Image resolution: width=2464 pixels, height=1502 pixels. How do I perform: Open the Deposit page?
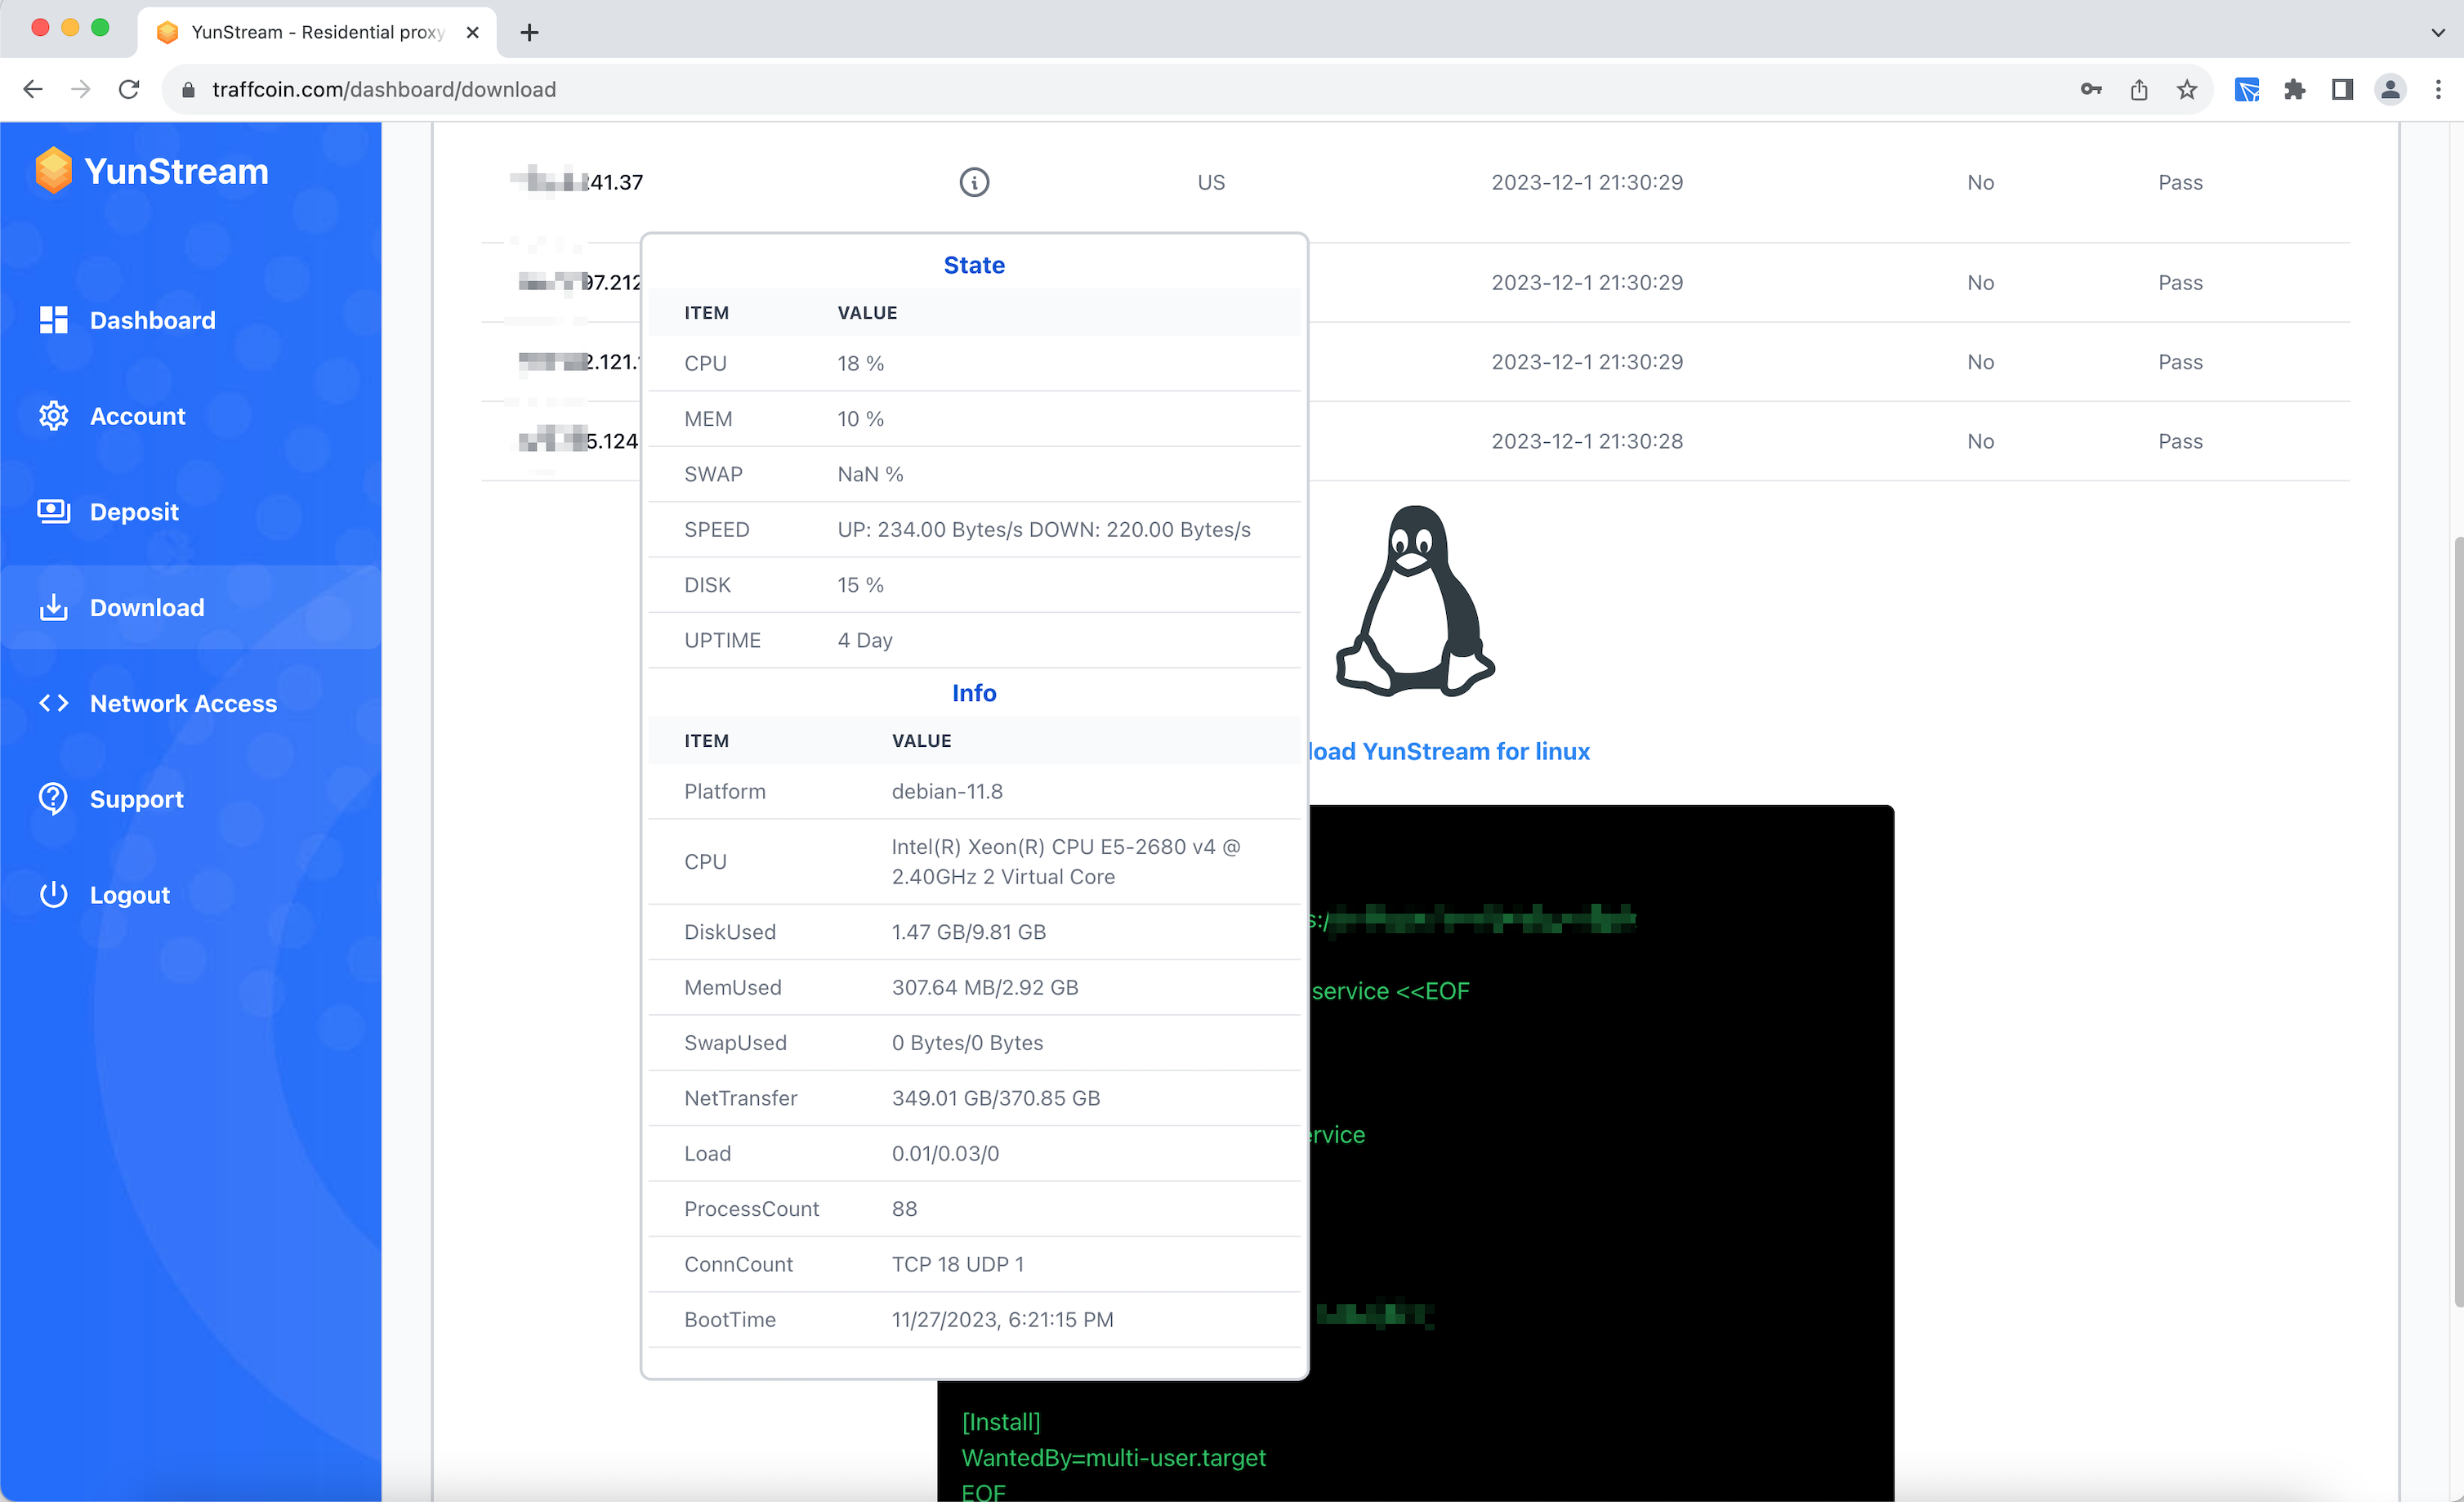(133, 512)
